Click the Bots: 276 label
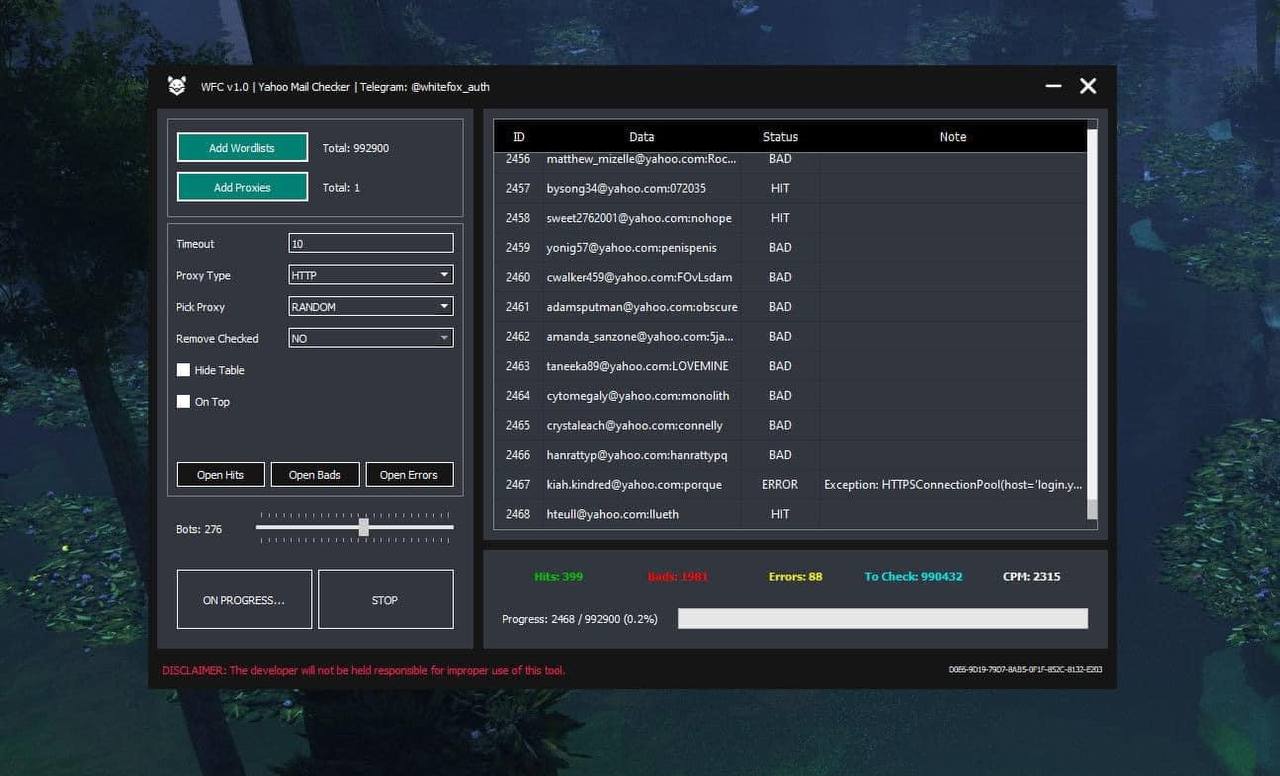 point(199,529)
